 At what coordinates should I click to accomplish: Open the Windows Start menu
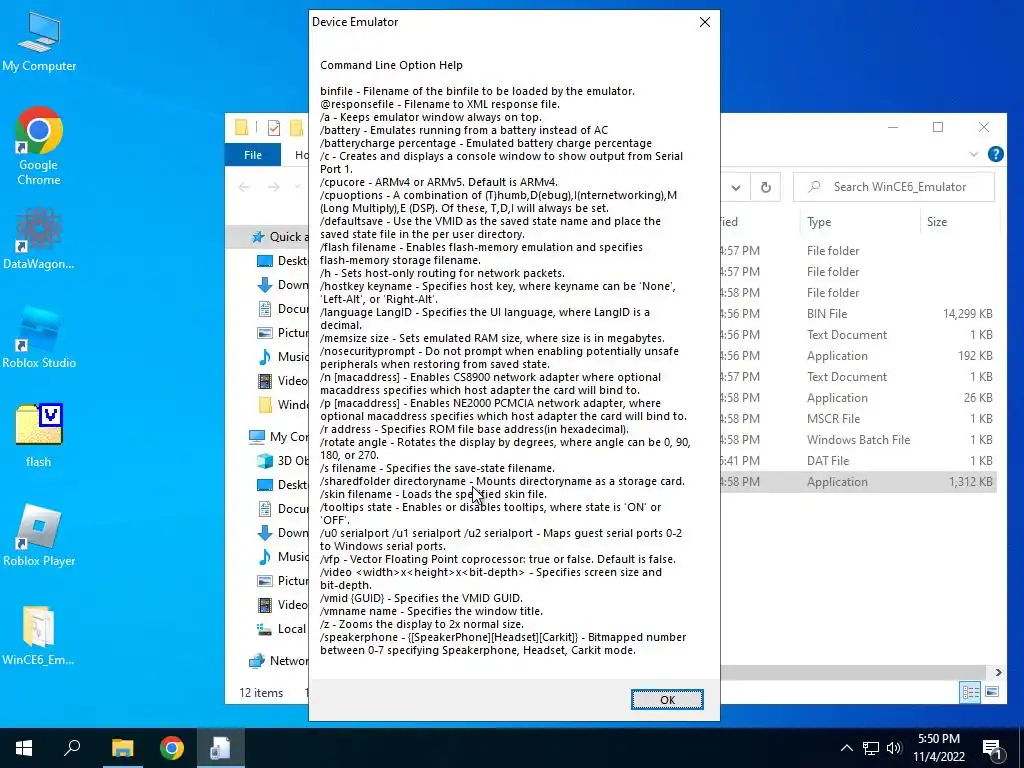[x=24, y=748]
